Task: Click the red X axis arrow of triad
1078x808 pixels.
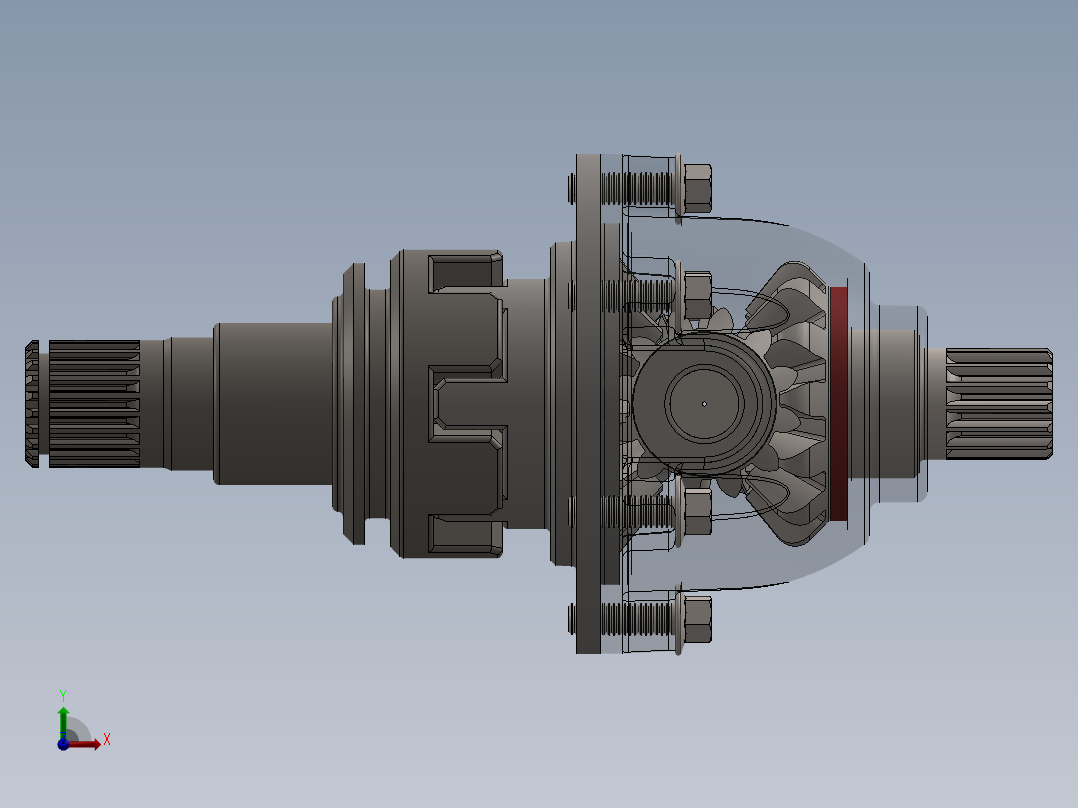Action: click(85, 744)
